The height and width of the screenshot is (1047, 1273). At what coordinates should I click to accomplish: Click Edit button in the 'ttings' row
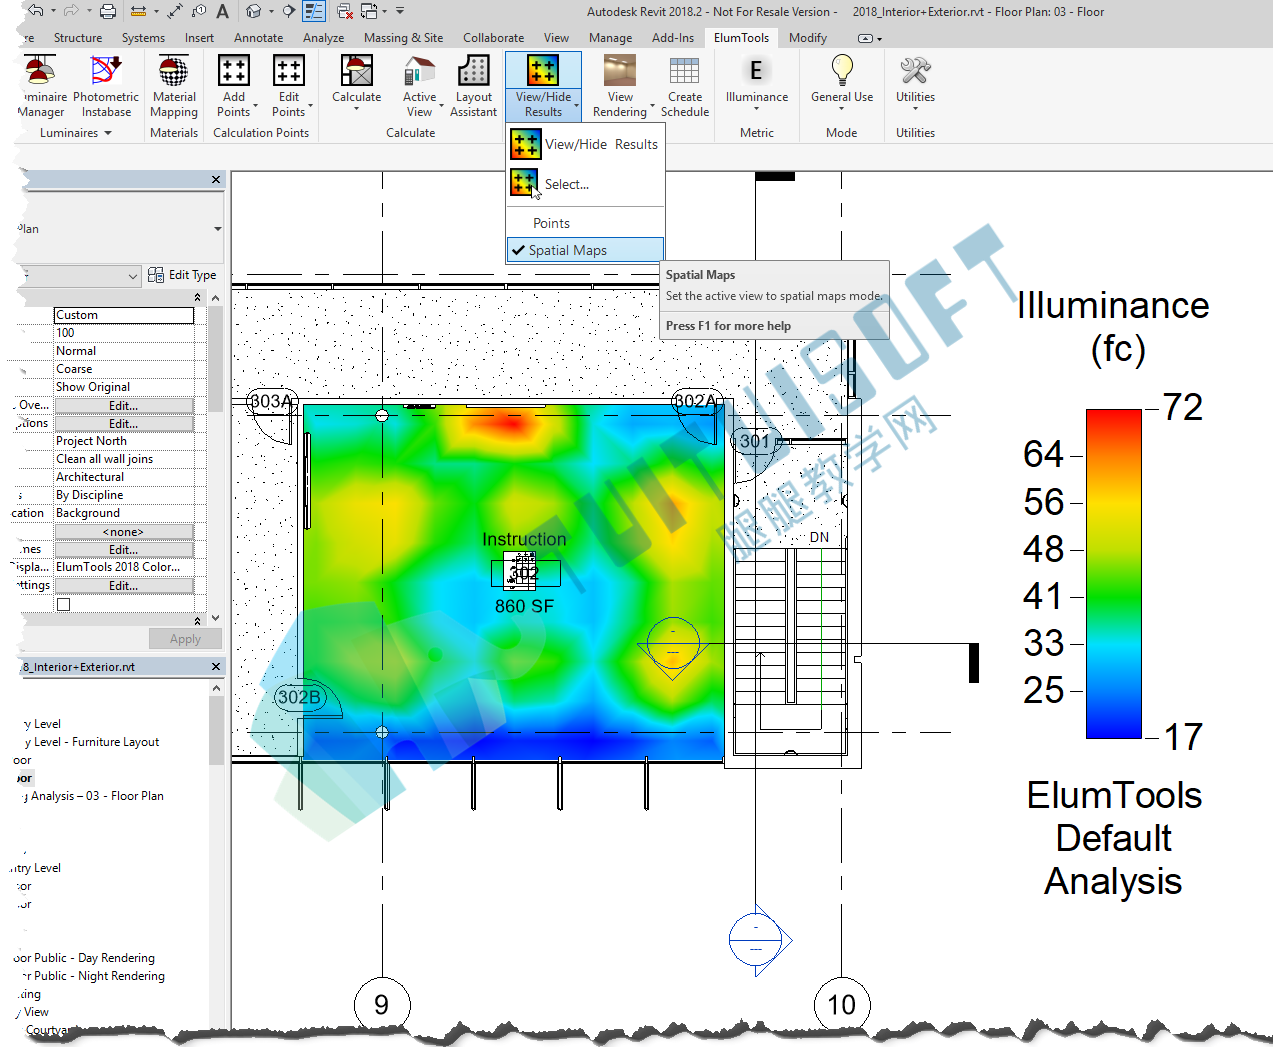124,586
